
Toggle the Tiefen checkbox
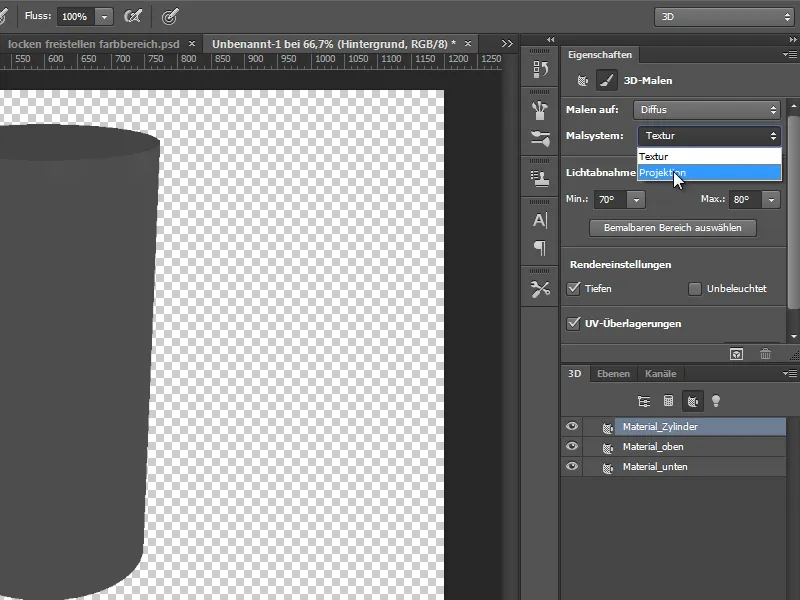click(x=573, y=289)
